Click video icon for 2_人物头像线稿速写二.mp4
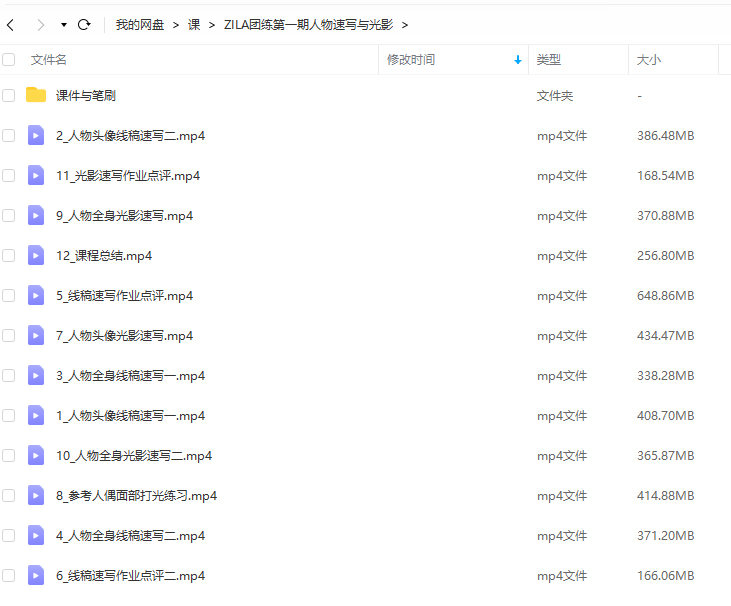Screen dimensions: 731x606 pos(36,136)
